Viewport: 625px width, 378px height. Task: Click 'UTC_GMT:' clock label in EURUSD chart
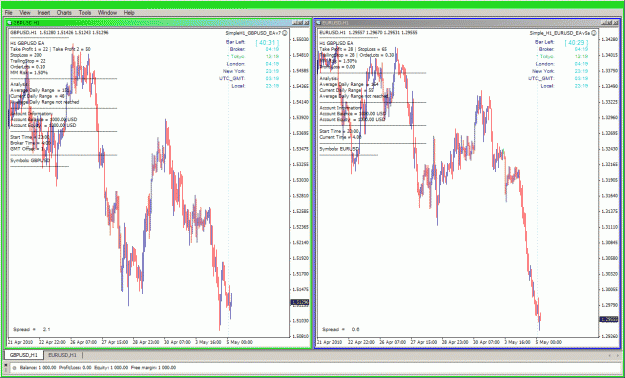coord(541,79)
